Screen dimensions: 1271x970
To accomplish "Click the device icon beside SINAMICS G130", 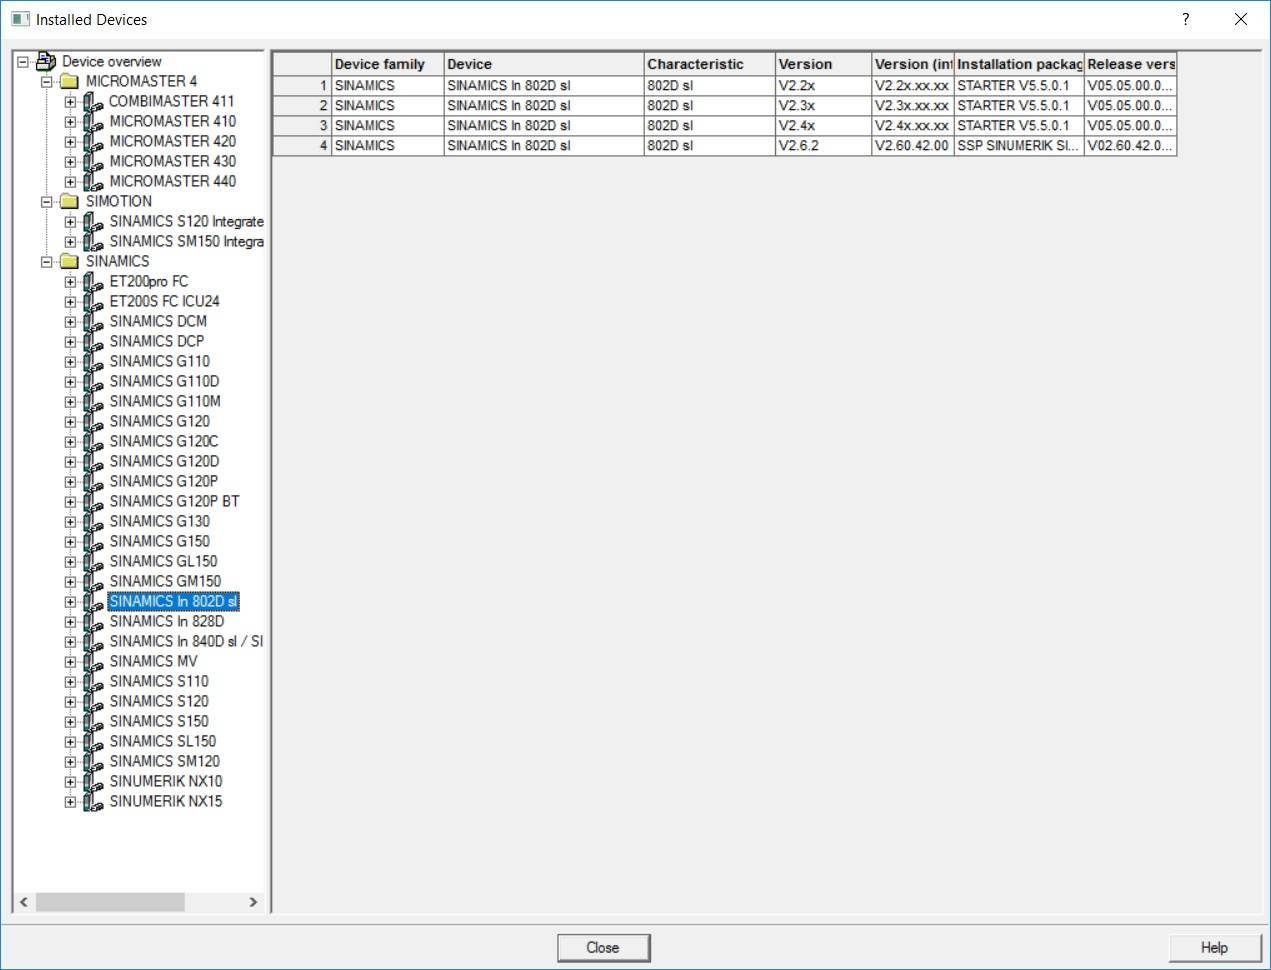I will click(x=93, y=522).
